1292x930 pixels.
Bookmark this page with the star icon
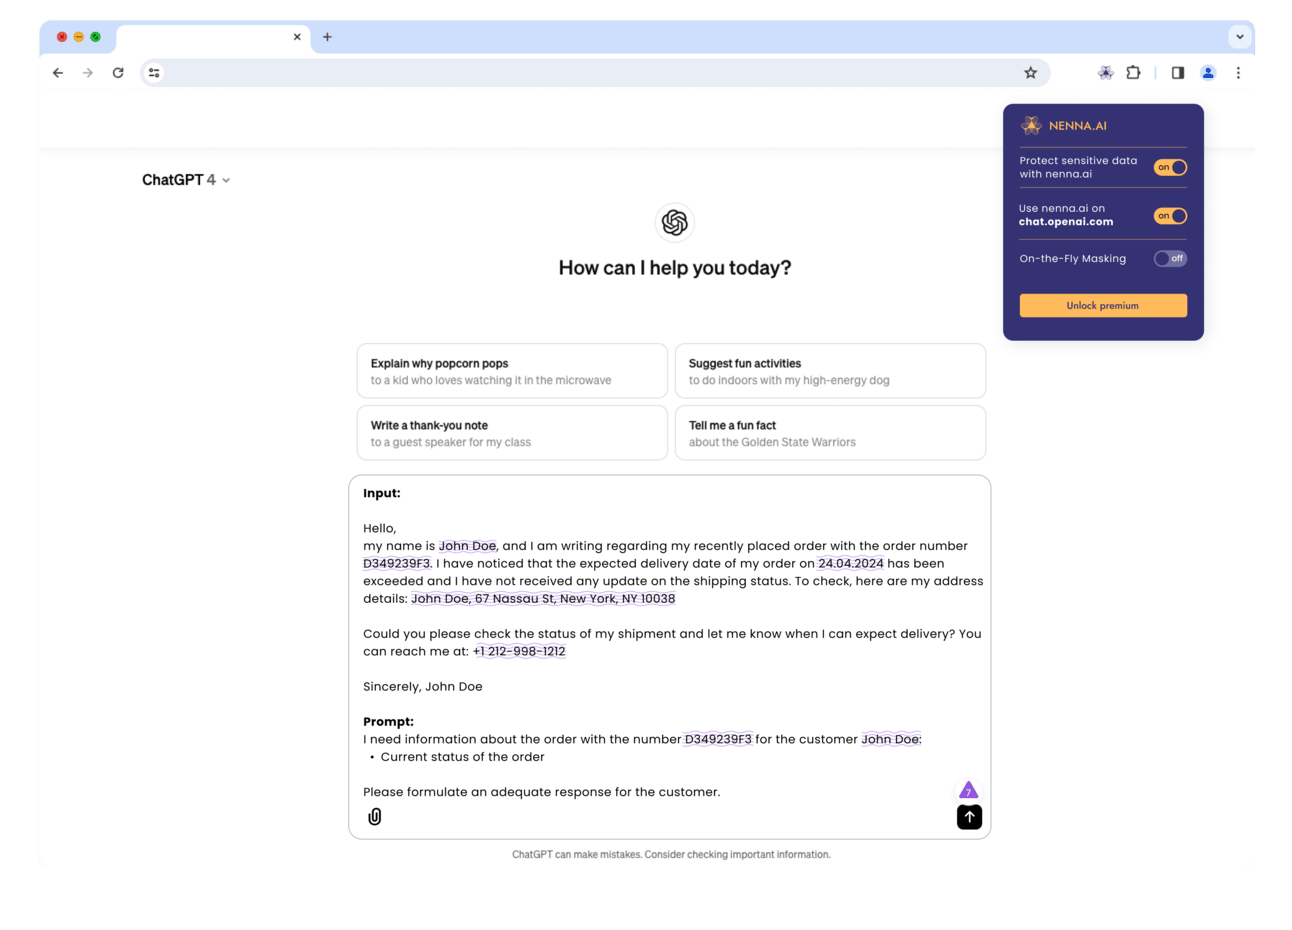(x=1030, y=73)
